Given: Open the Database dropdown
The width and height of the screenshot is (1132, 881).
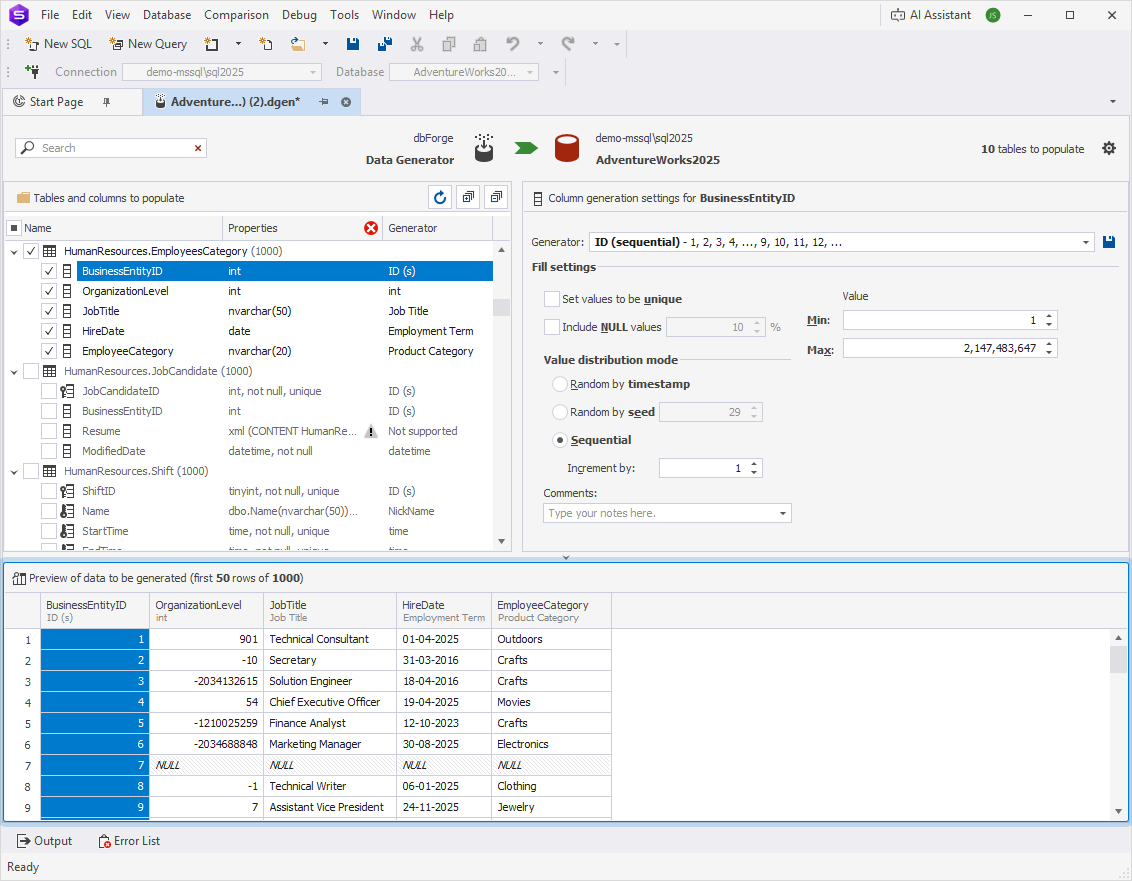Looking at the screenshot, I should point(530,72).
